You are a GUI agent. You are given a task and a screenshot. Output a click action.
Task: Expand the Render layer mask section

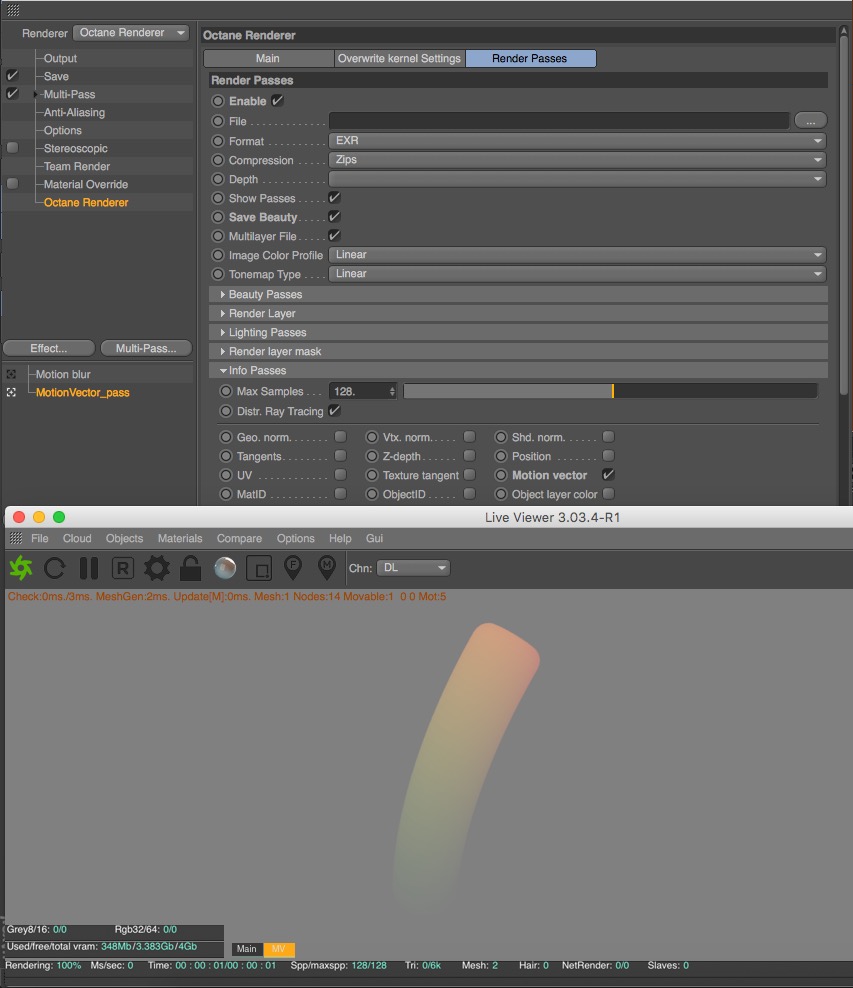[x=518, y=351]
